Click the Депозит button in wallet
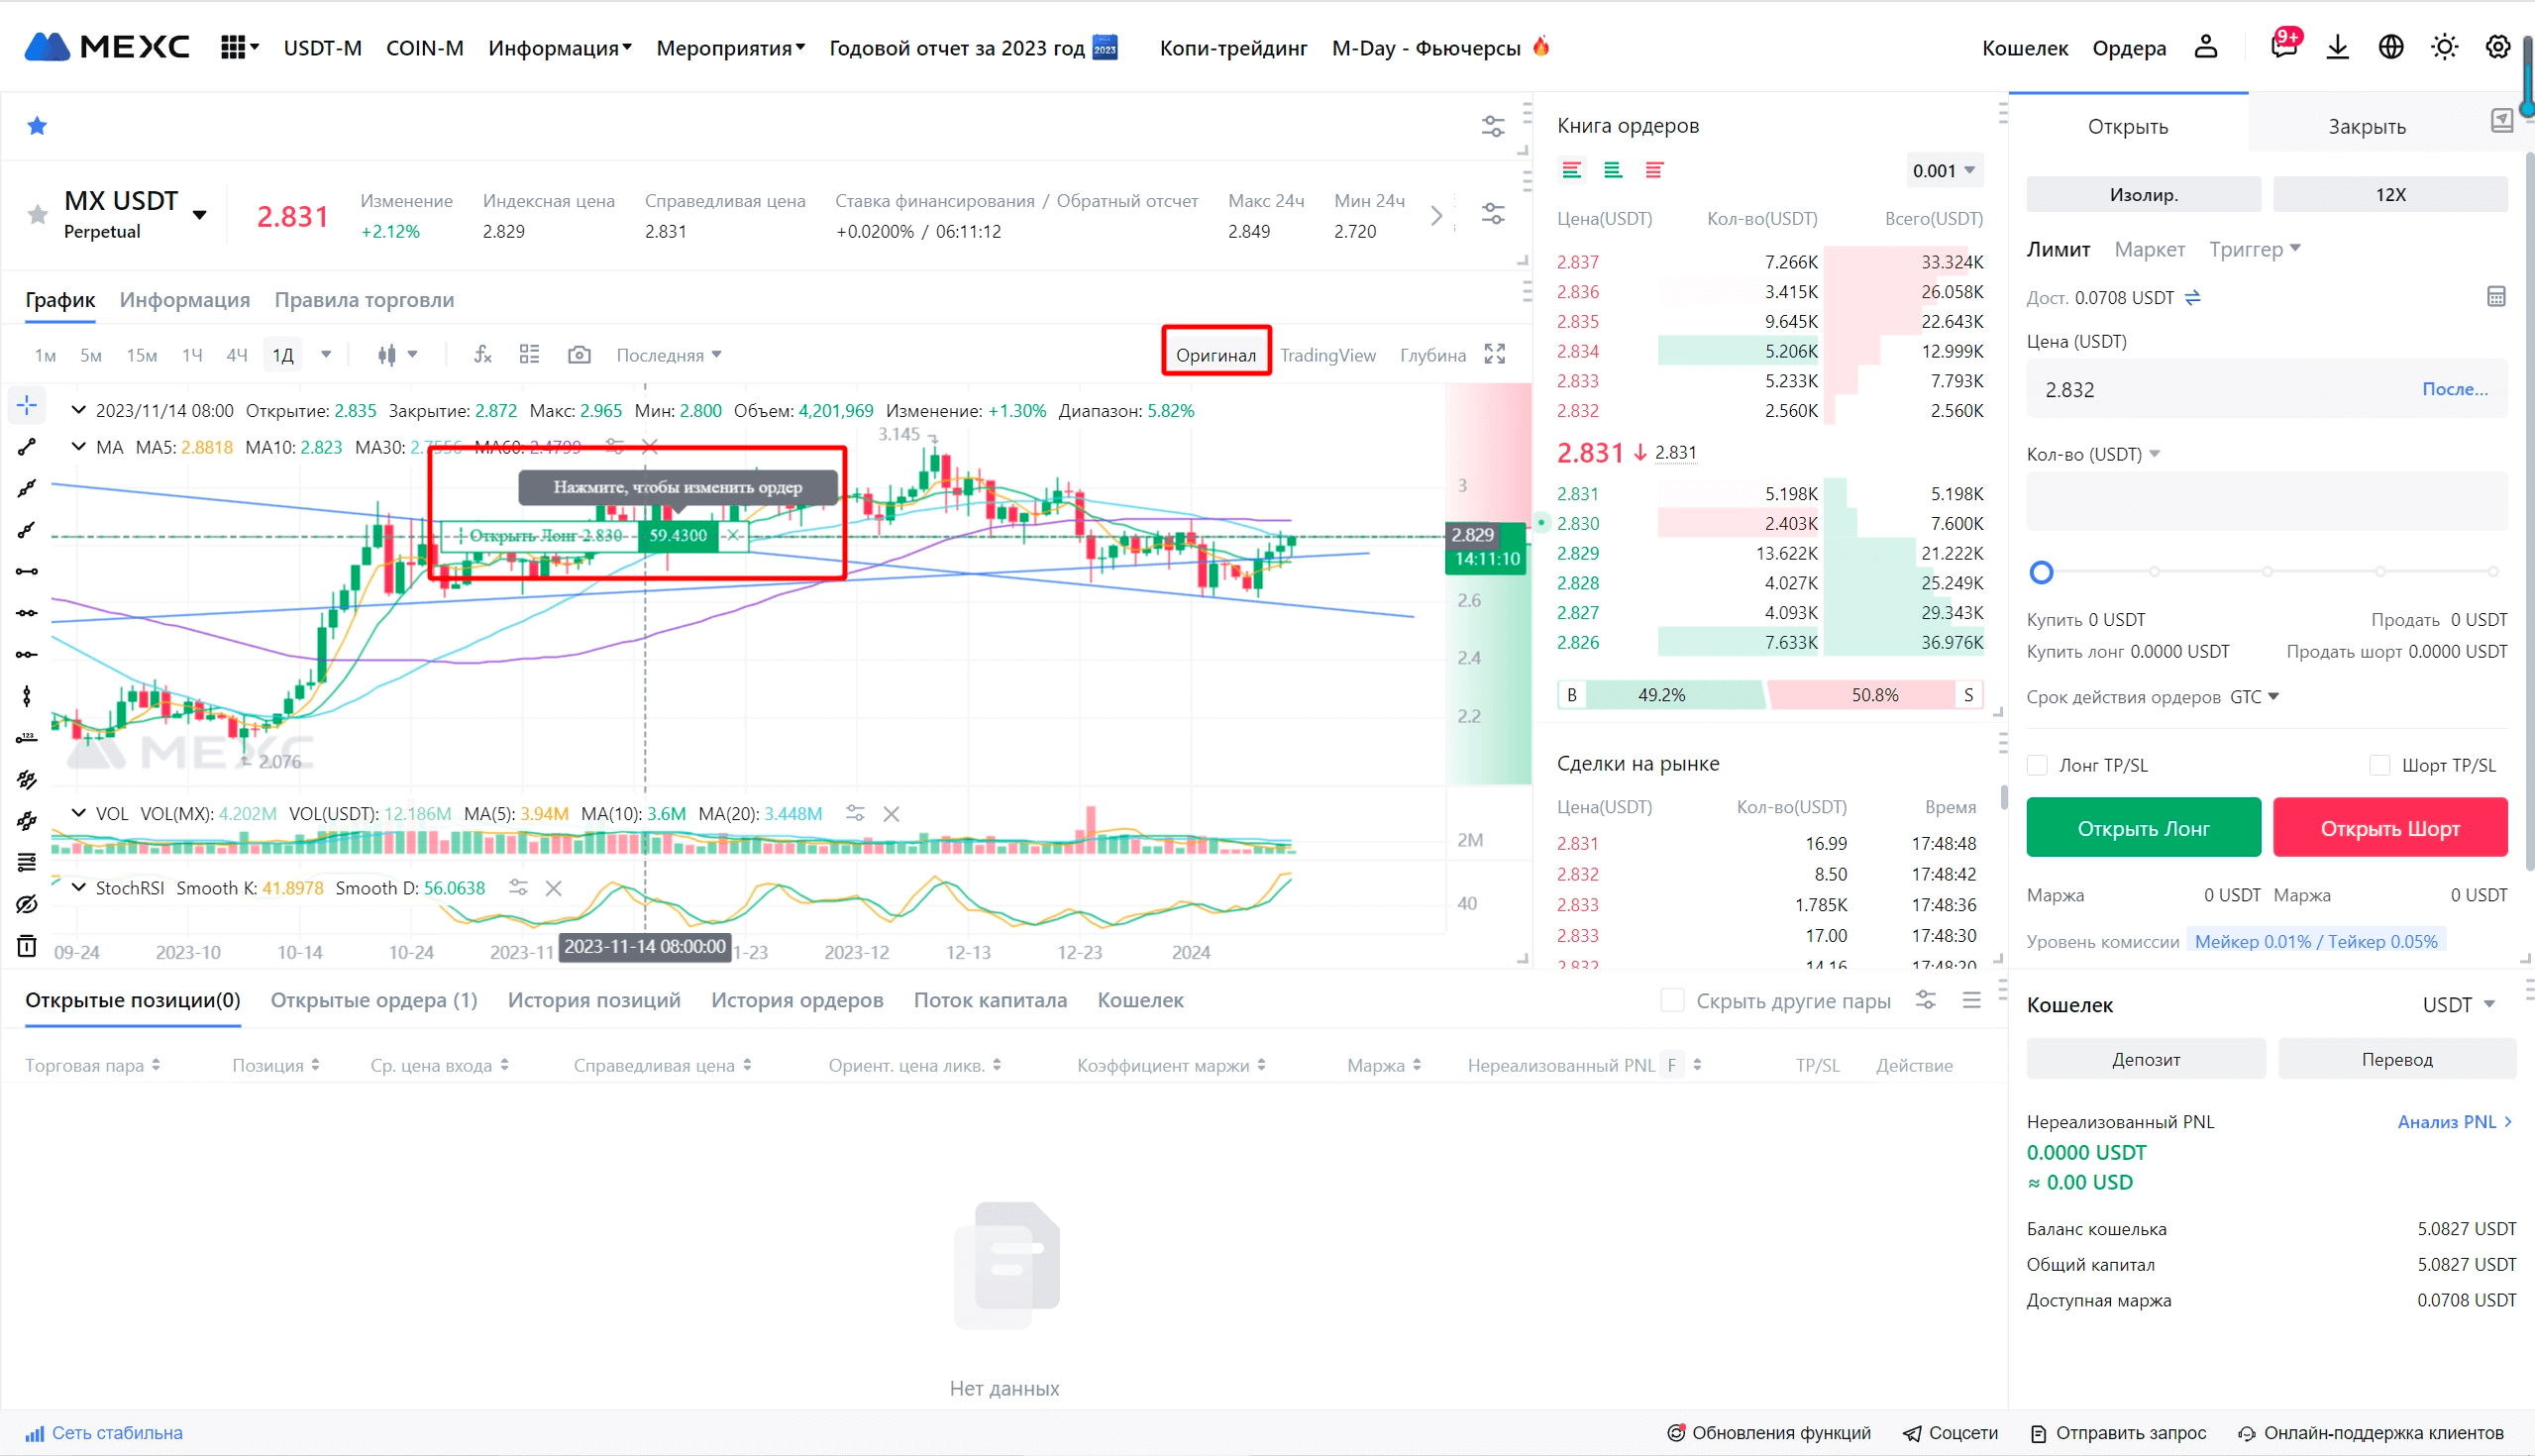This screenshot has height=1456, width=2535. pos(2145,1059)
